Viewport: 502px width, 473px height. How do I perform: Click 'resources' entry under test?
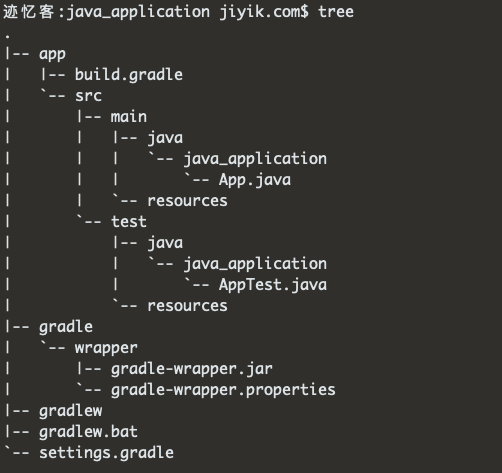(187, 306)
